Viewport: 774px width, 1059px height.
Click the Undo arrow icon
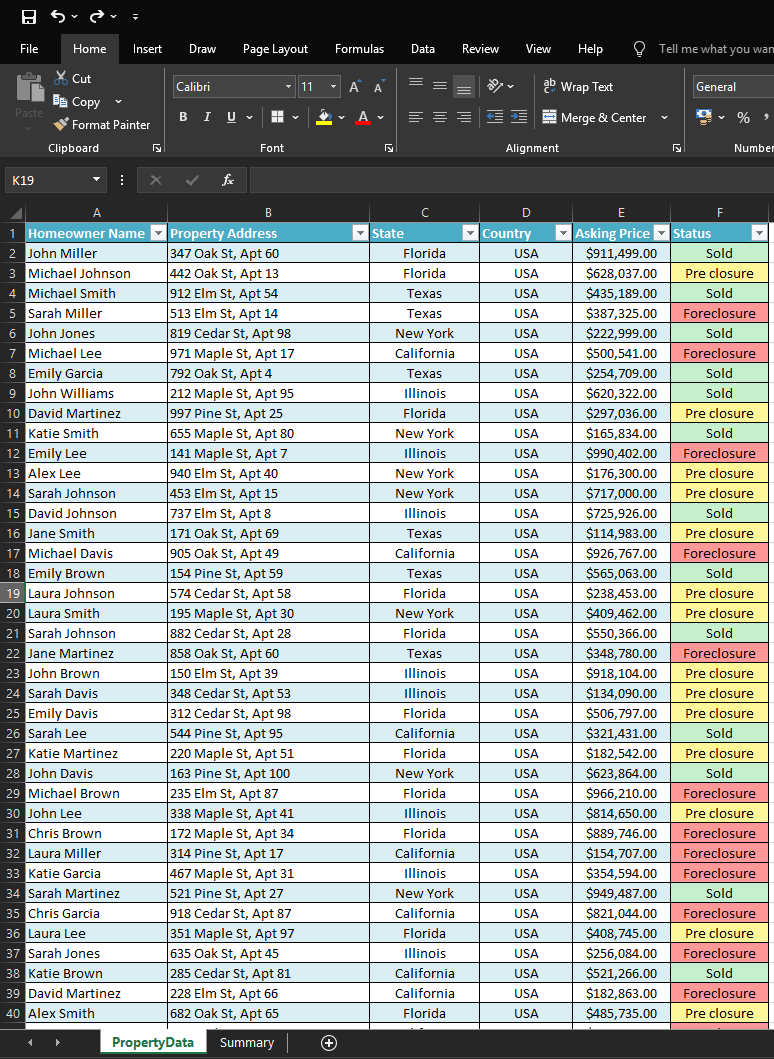[x=58, y=16]
